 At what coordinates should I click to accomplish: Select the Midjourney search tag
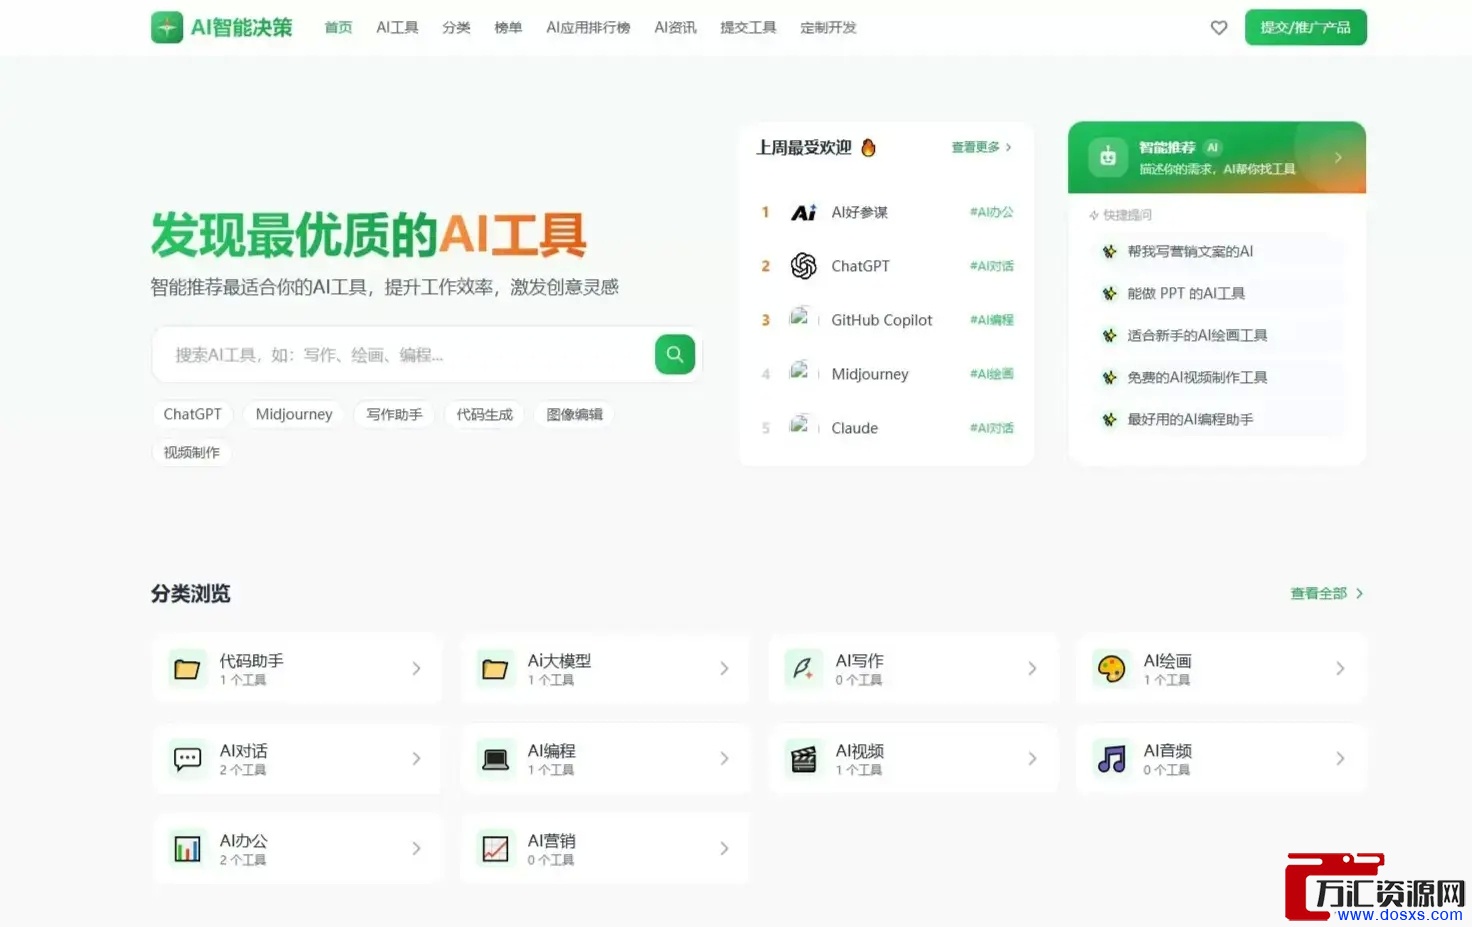click(294, 414)
